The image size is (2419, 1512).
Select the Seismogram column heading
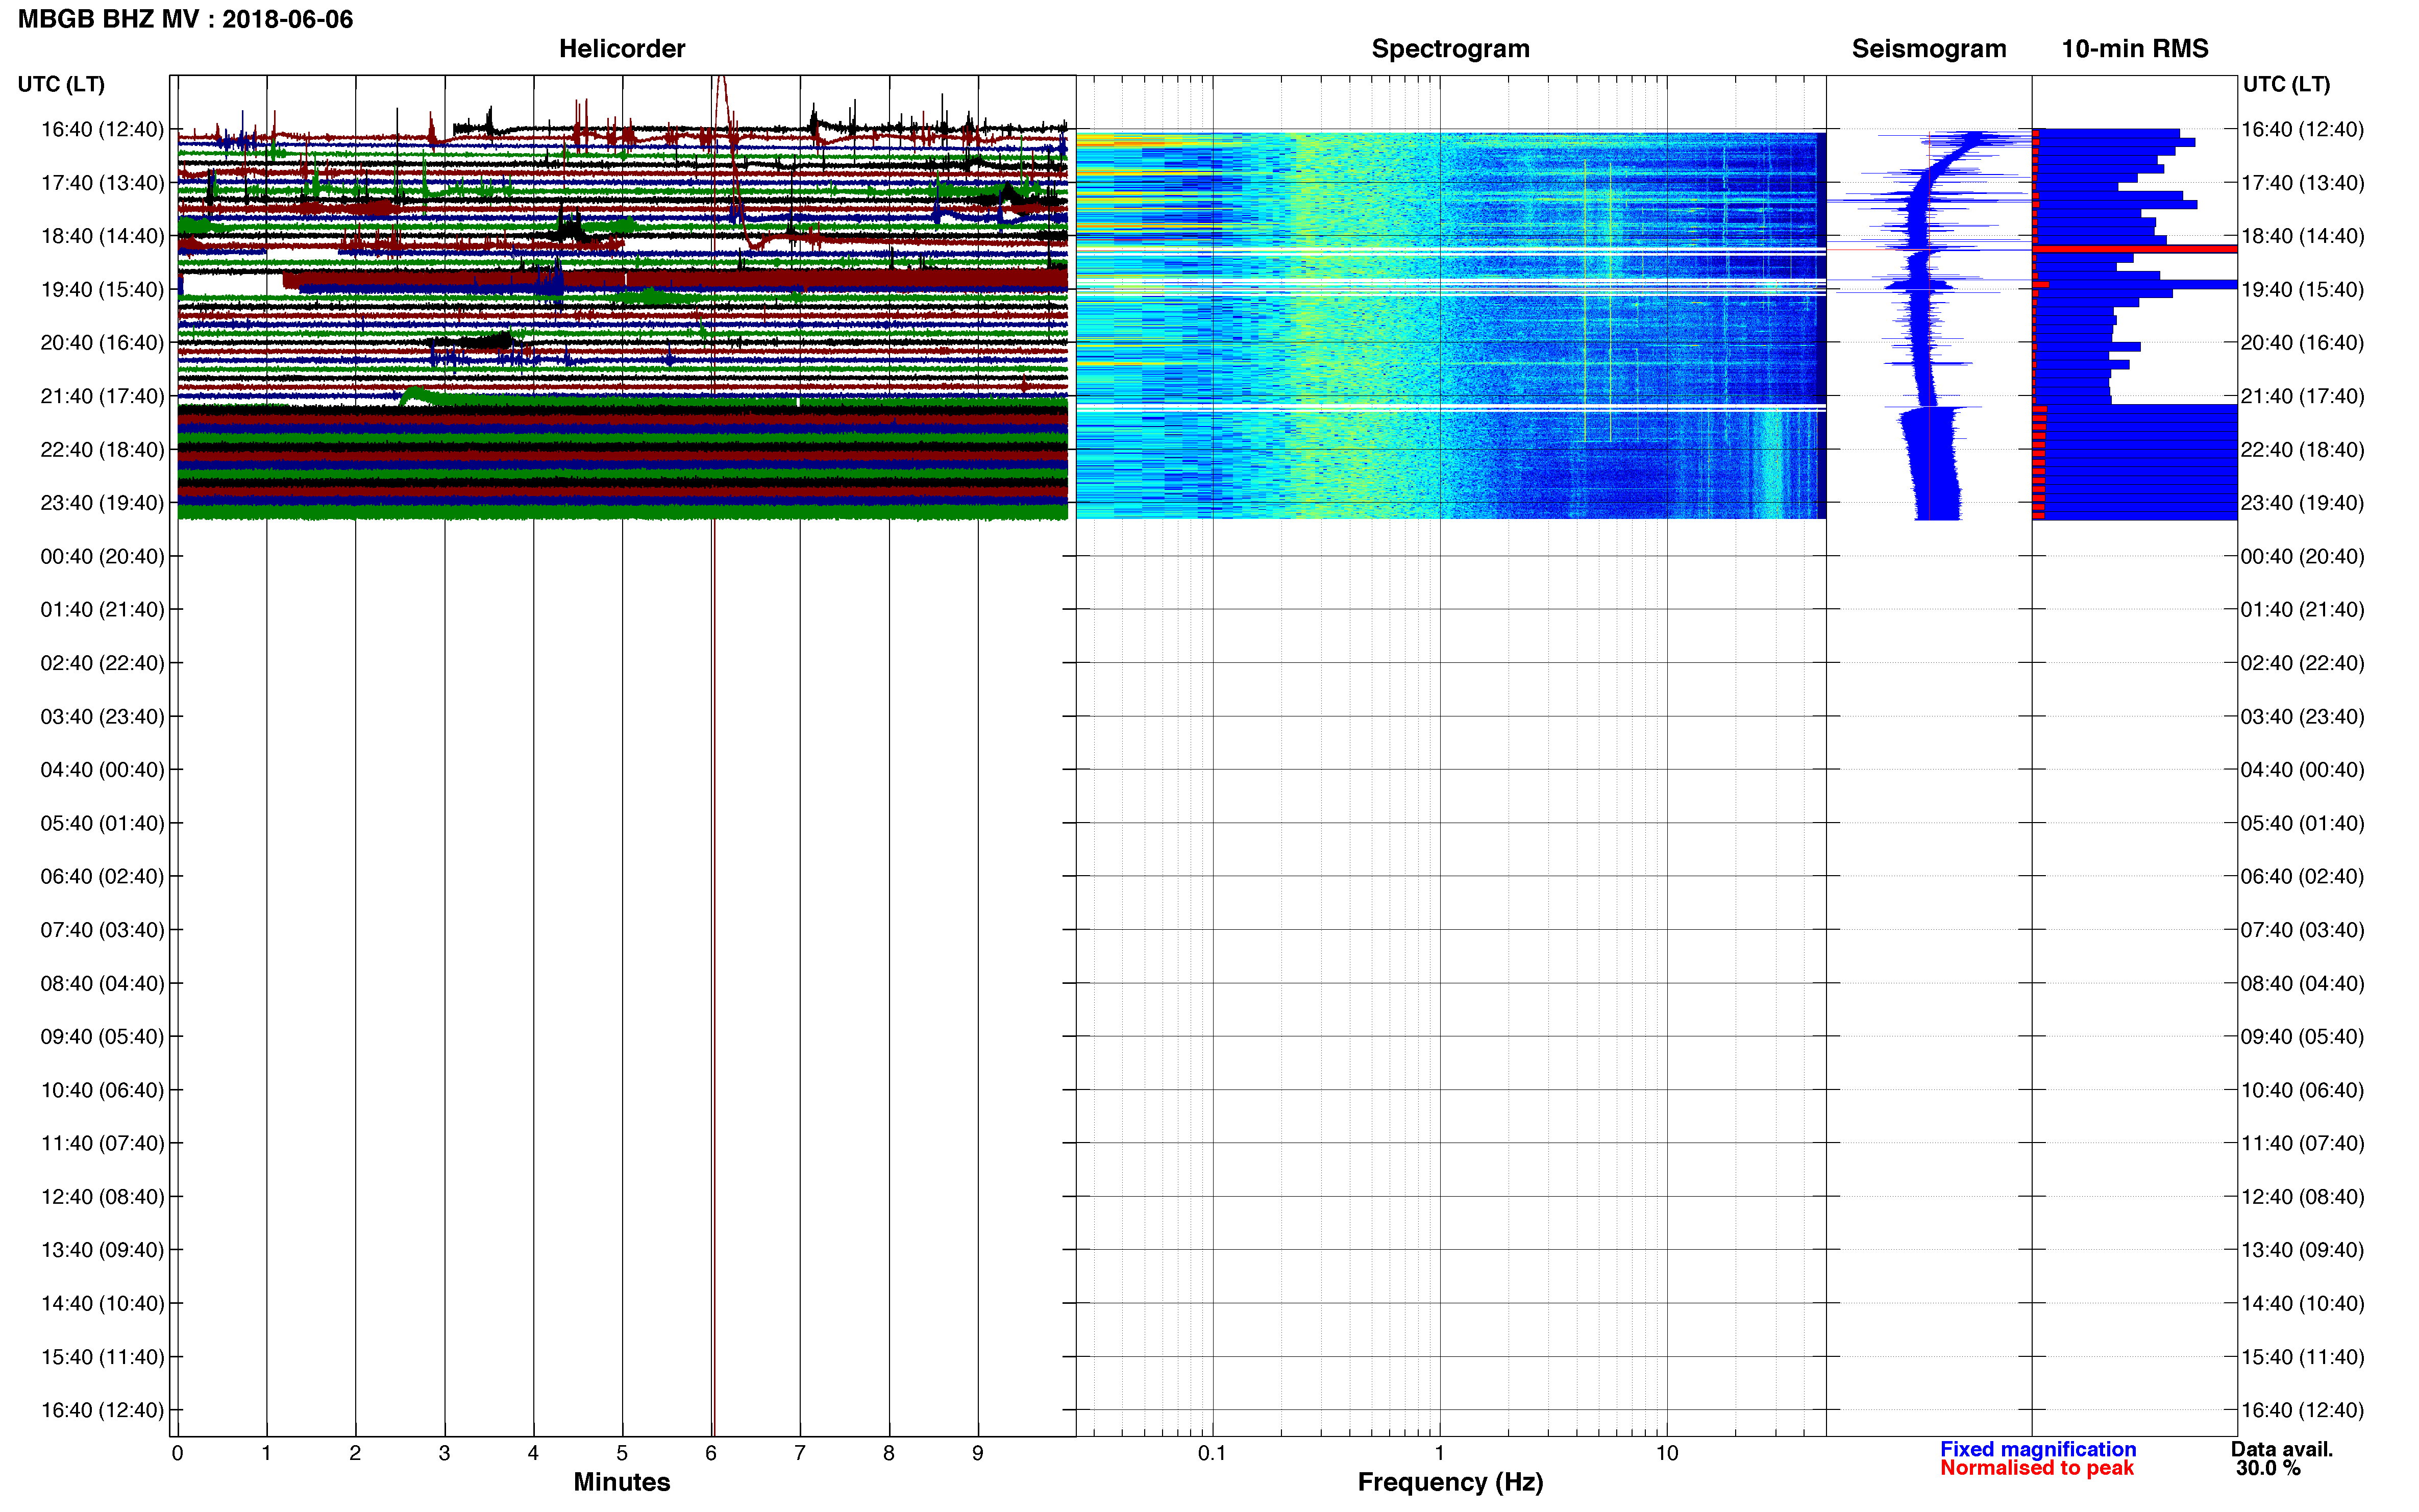1928,49
